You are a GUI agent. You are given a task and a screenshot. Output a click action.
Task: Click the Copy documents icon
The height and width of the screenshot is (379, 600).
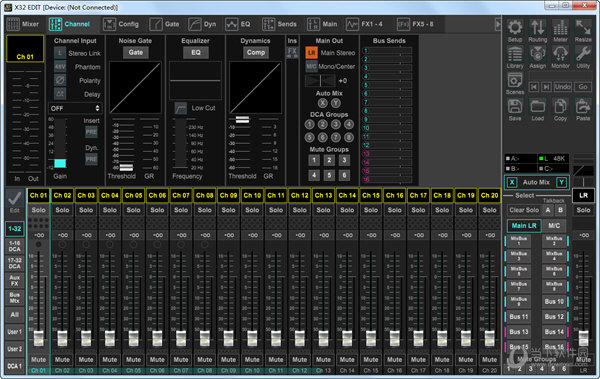point(560,107)
